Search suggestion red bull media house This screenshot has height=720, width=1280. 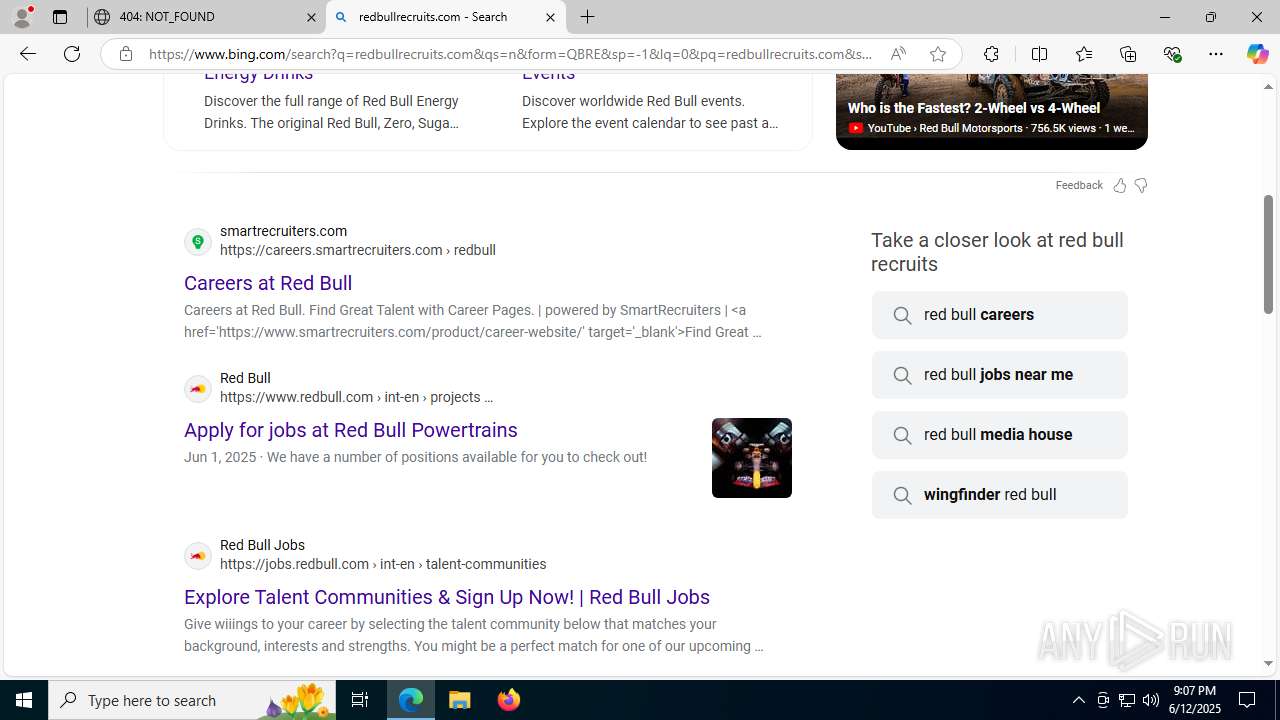point(999,435)
